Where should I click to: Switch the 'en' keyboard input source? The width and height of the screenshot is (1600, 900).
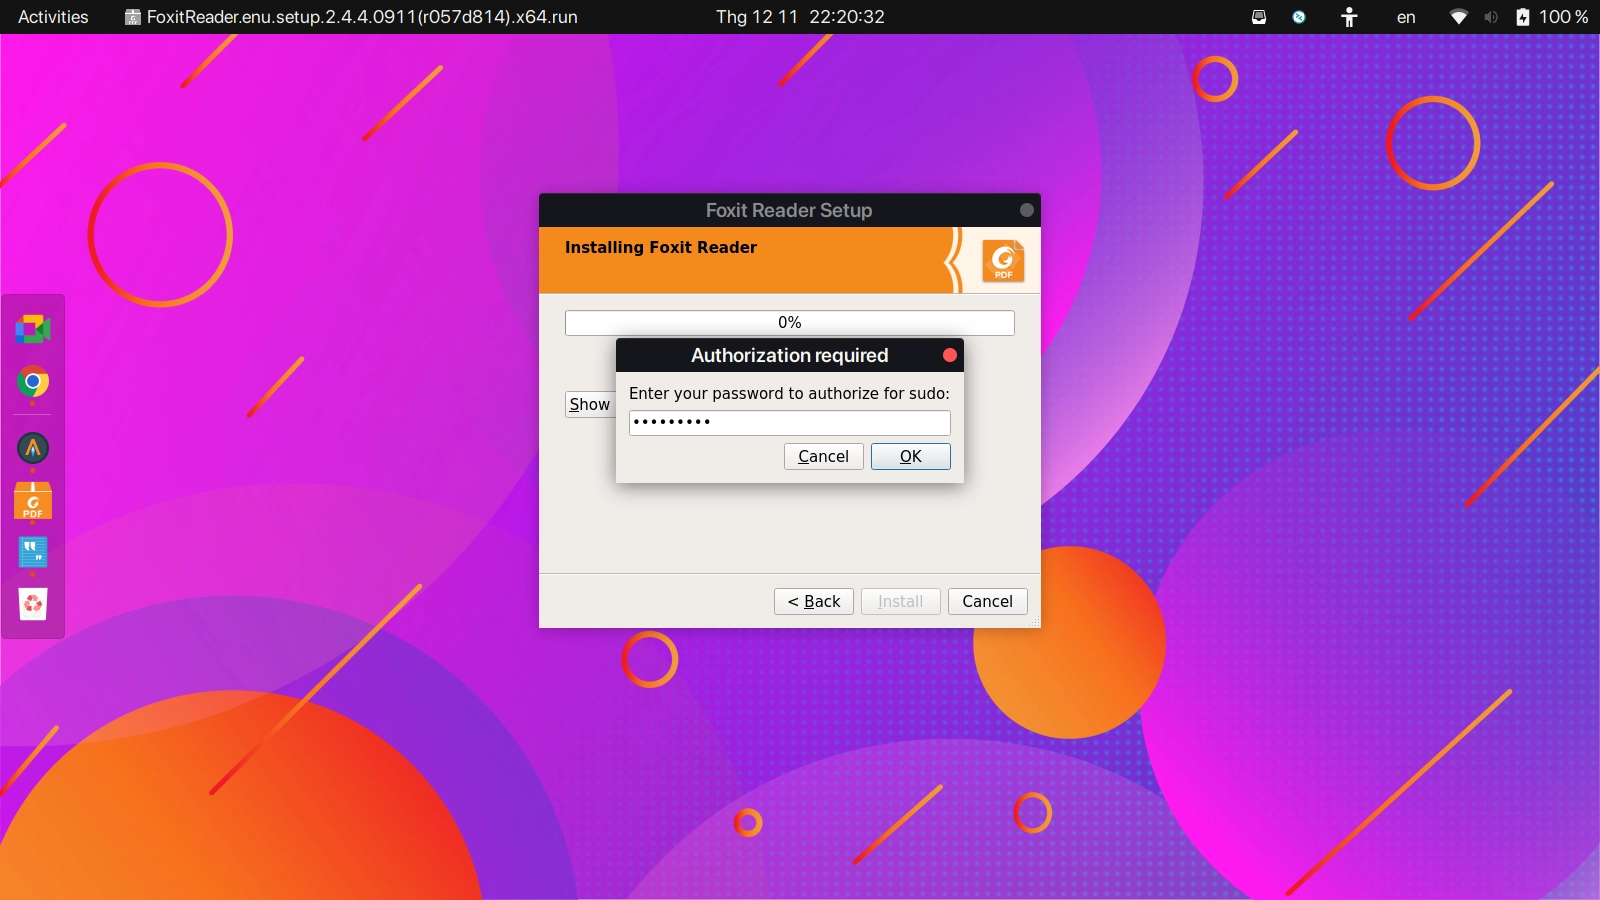1406,17
